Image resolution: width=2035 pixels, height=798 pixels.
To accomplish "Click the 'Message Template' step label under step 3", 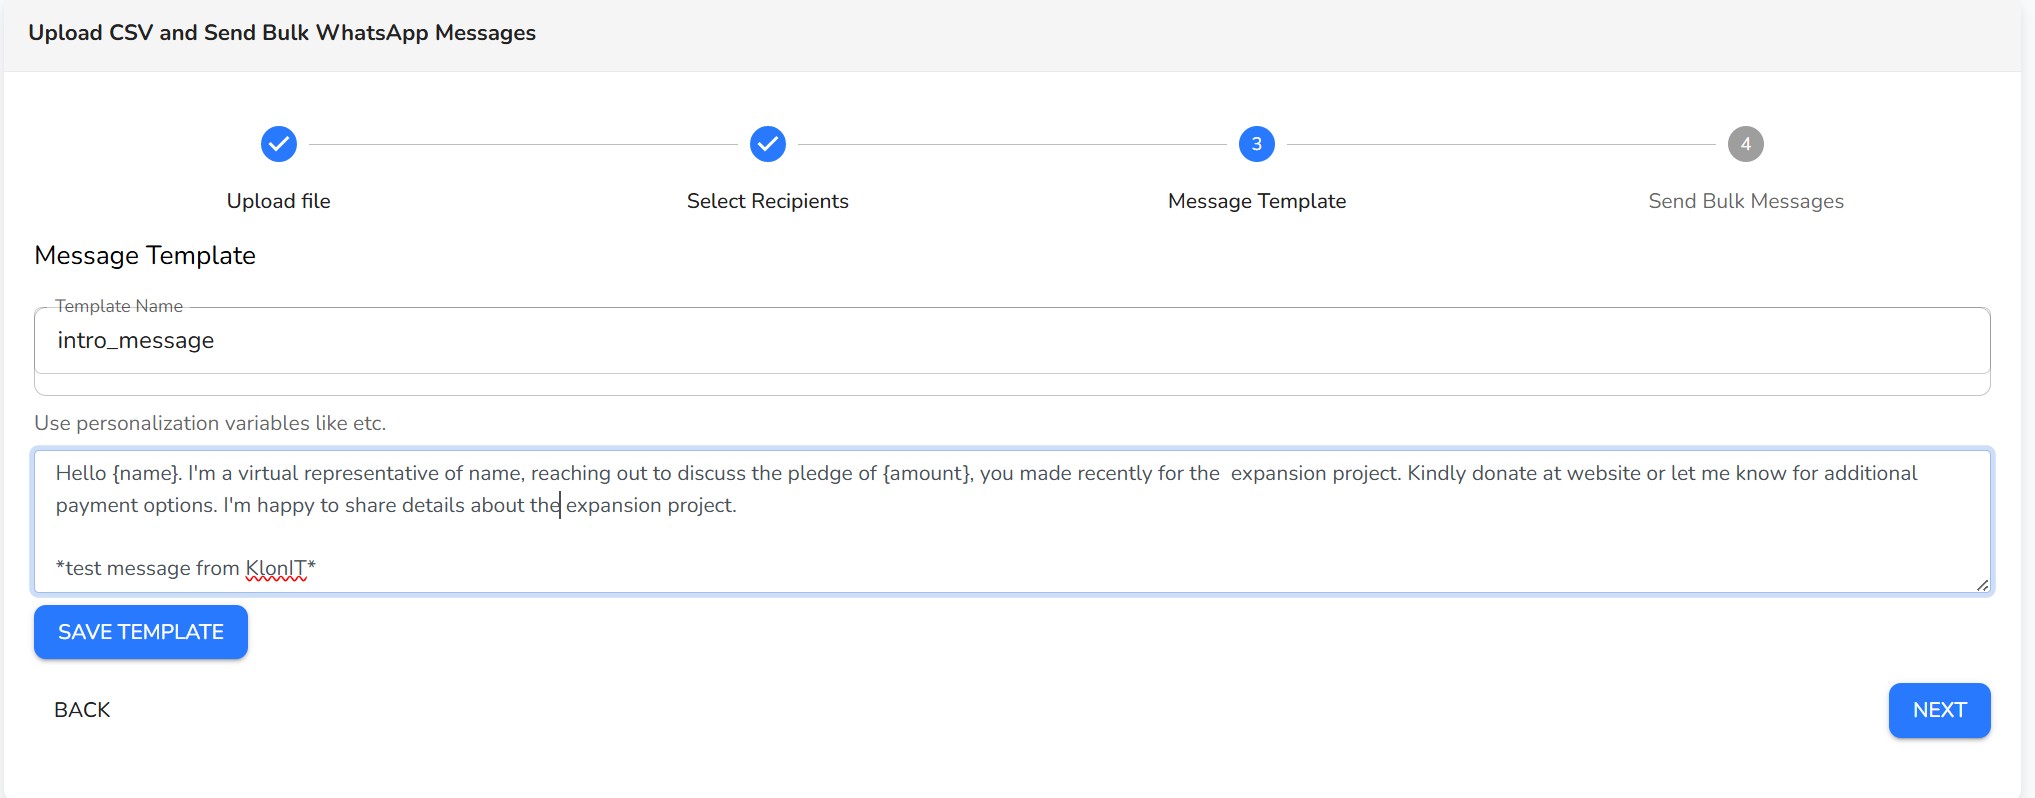I will coord(1256,201).
